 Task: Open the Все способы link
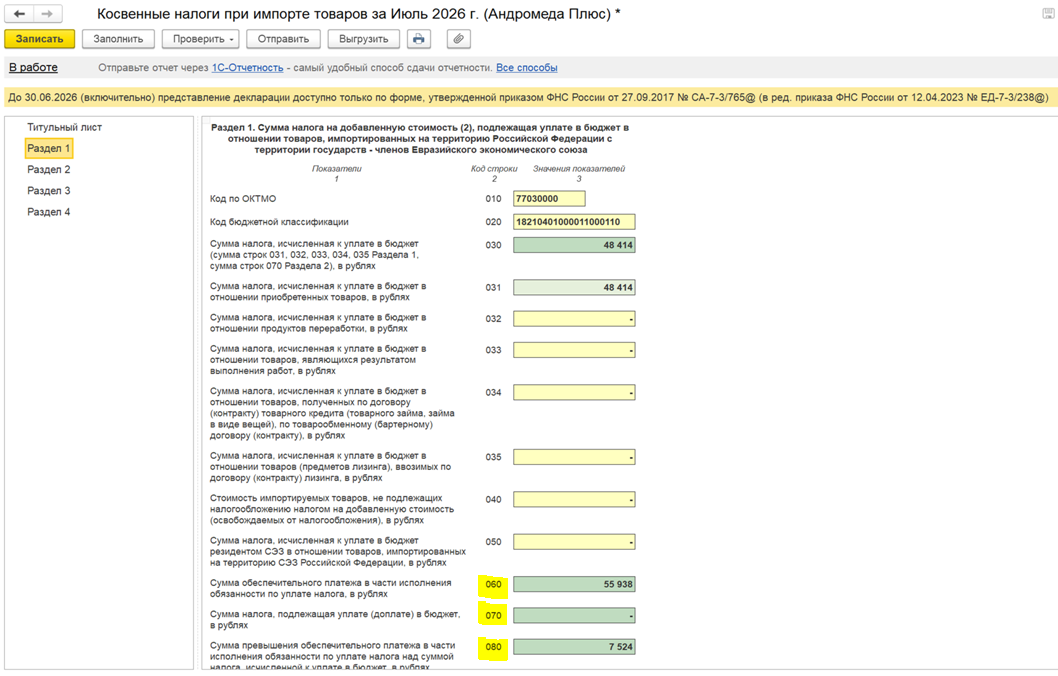click(527, 67)
